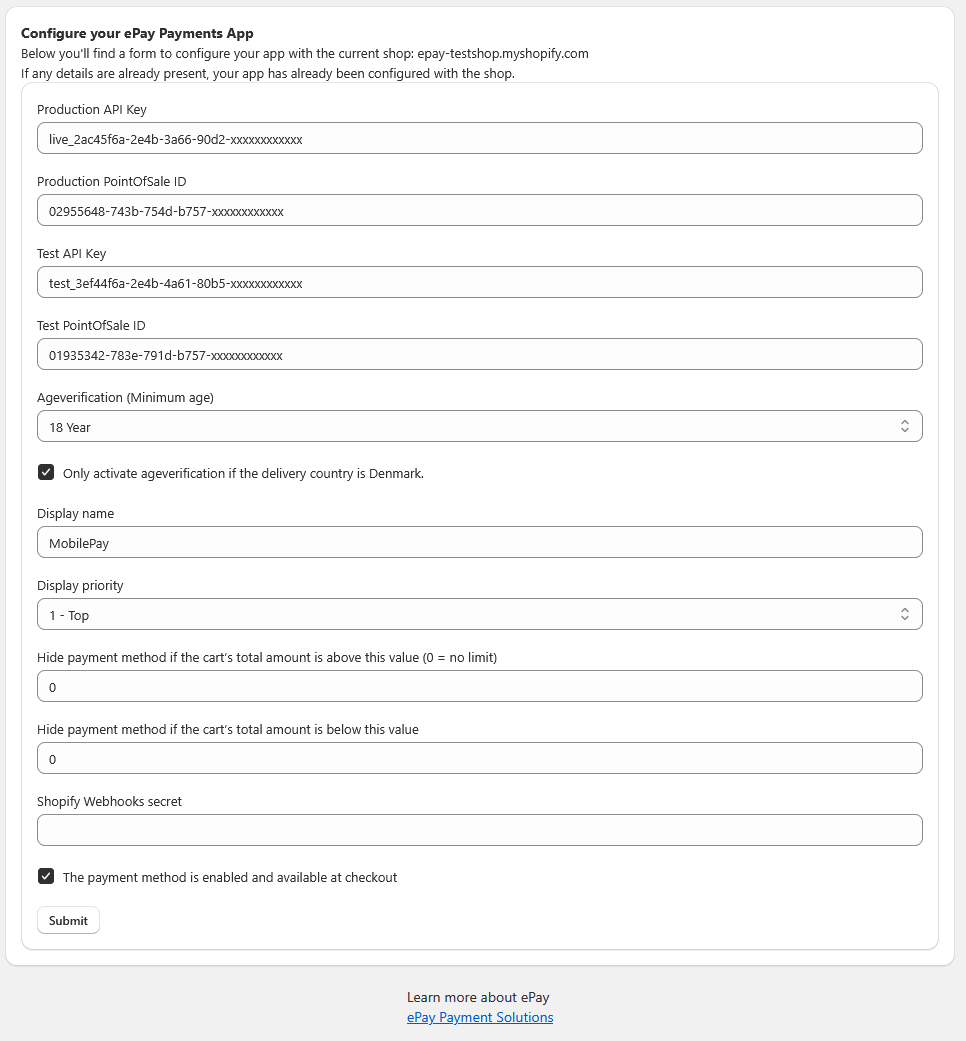Click the up-down chevron on Ageverification selector
Screen dimensions: 966x1041
(906, 426)
